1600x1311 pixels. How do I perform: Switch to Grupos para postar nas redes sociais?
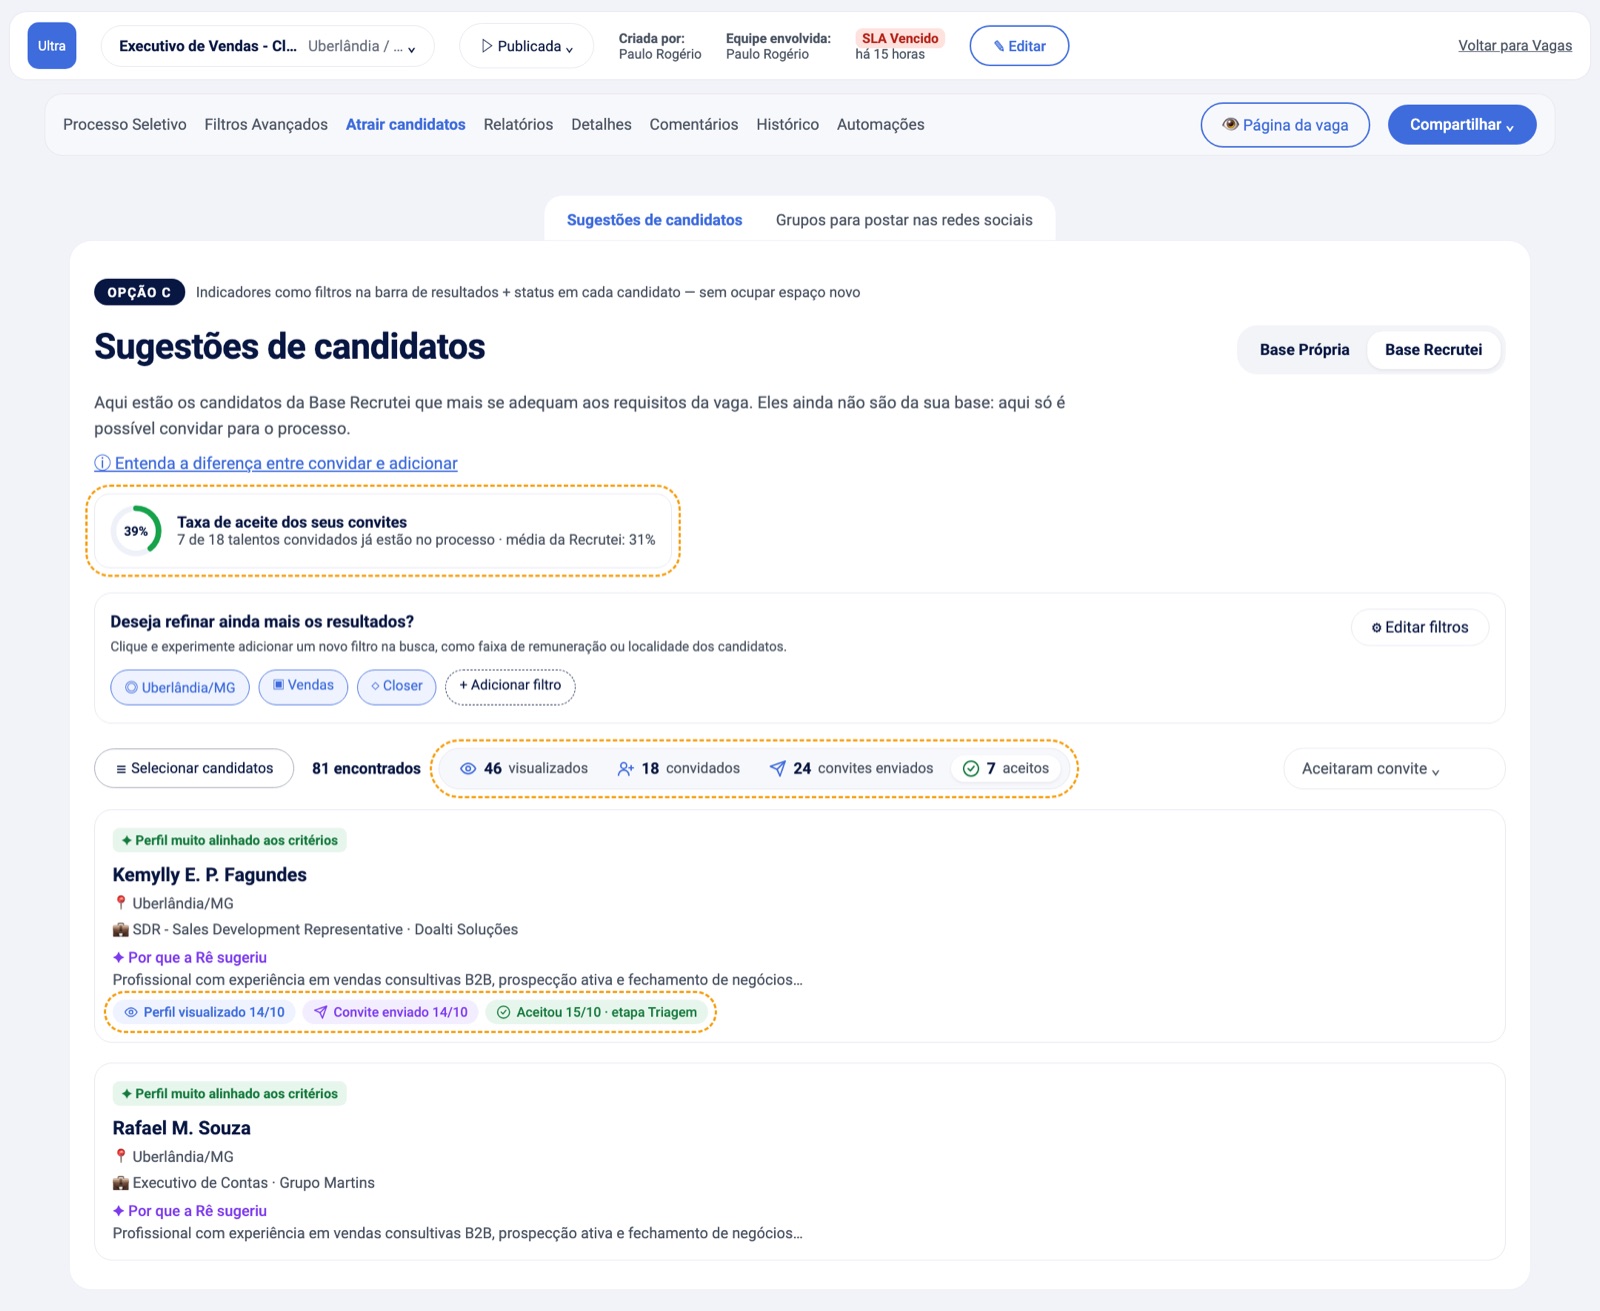tap(904, 220)
